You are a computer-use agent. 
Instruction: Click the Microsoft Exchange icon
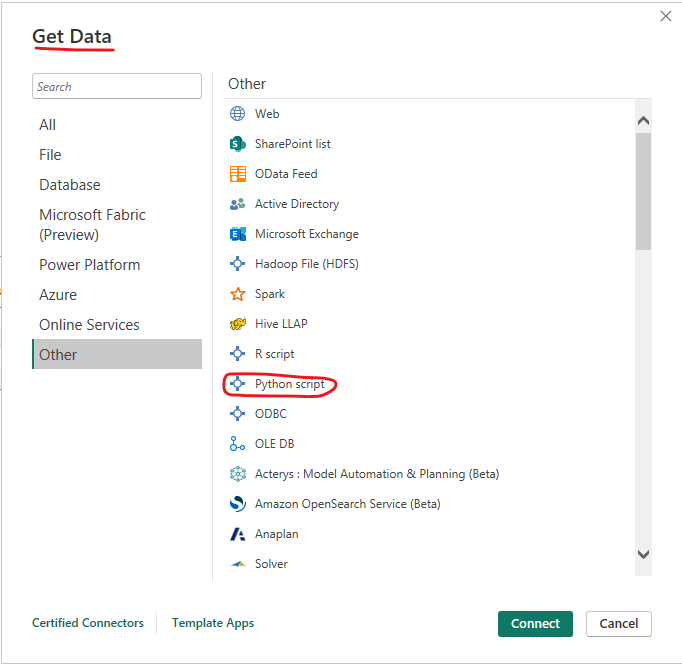237,234
